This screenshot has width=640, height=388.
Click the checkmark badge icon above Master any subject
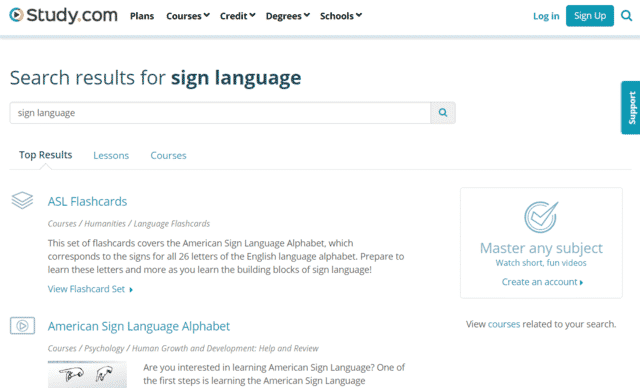[x=541, y=217]
